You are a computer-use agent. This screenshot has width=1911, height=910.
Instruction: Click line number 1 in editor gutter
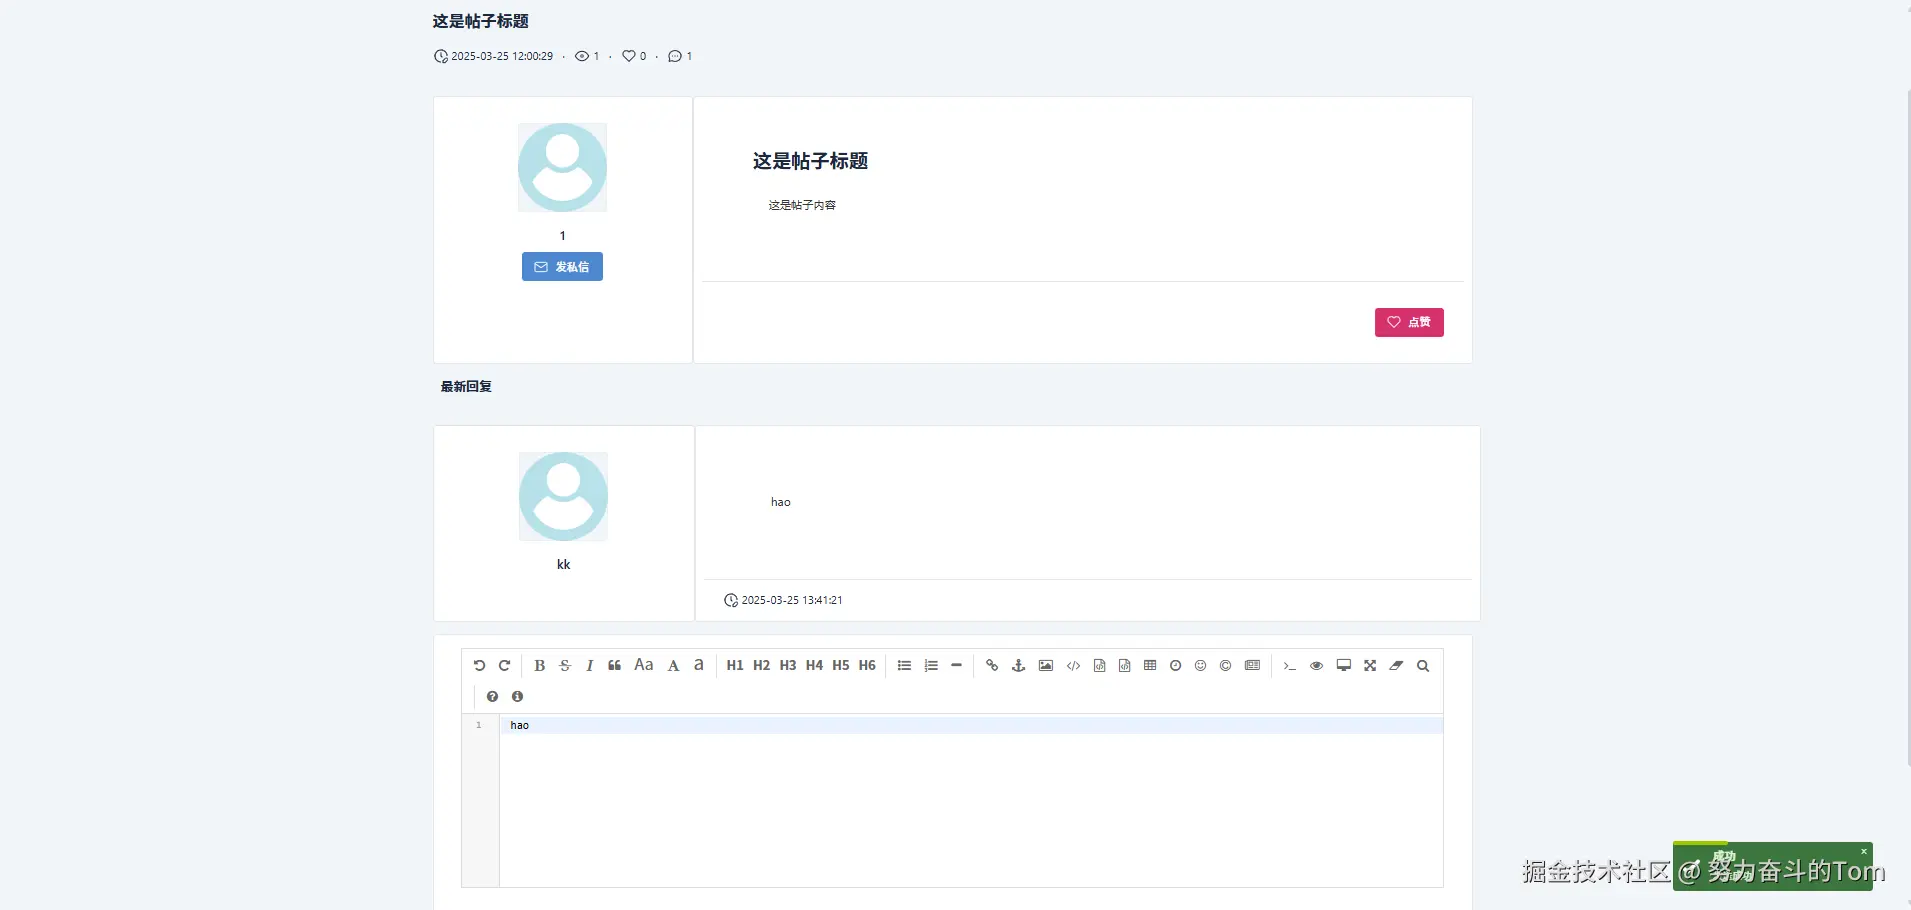click(479, 725)
